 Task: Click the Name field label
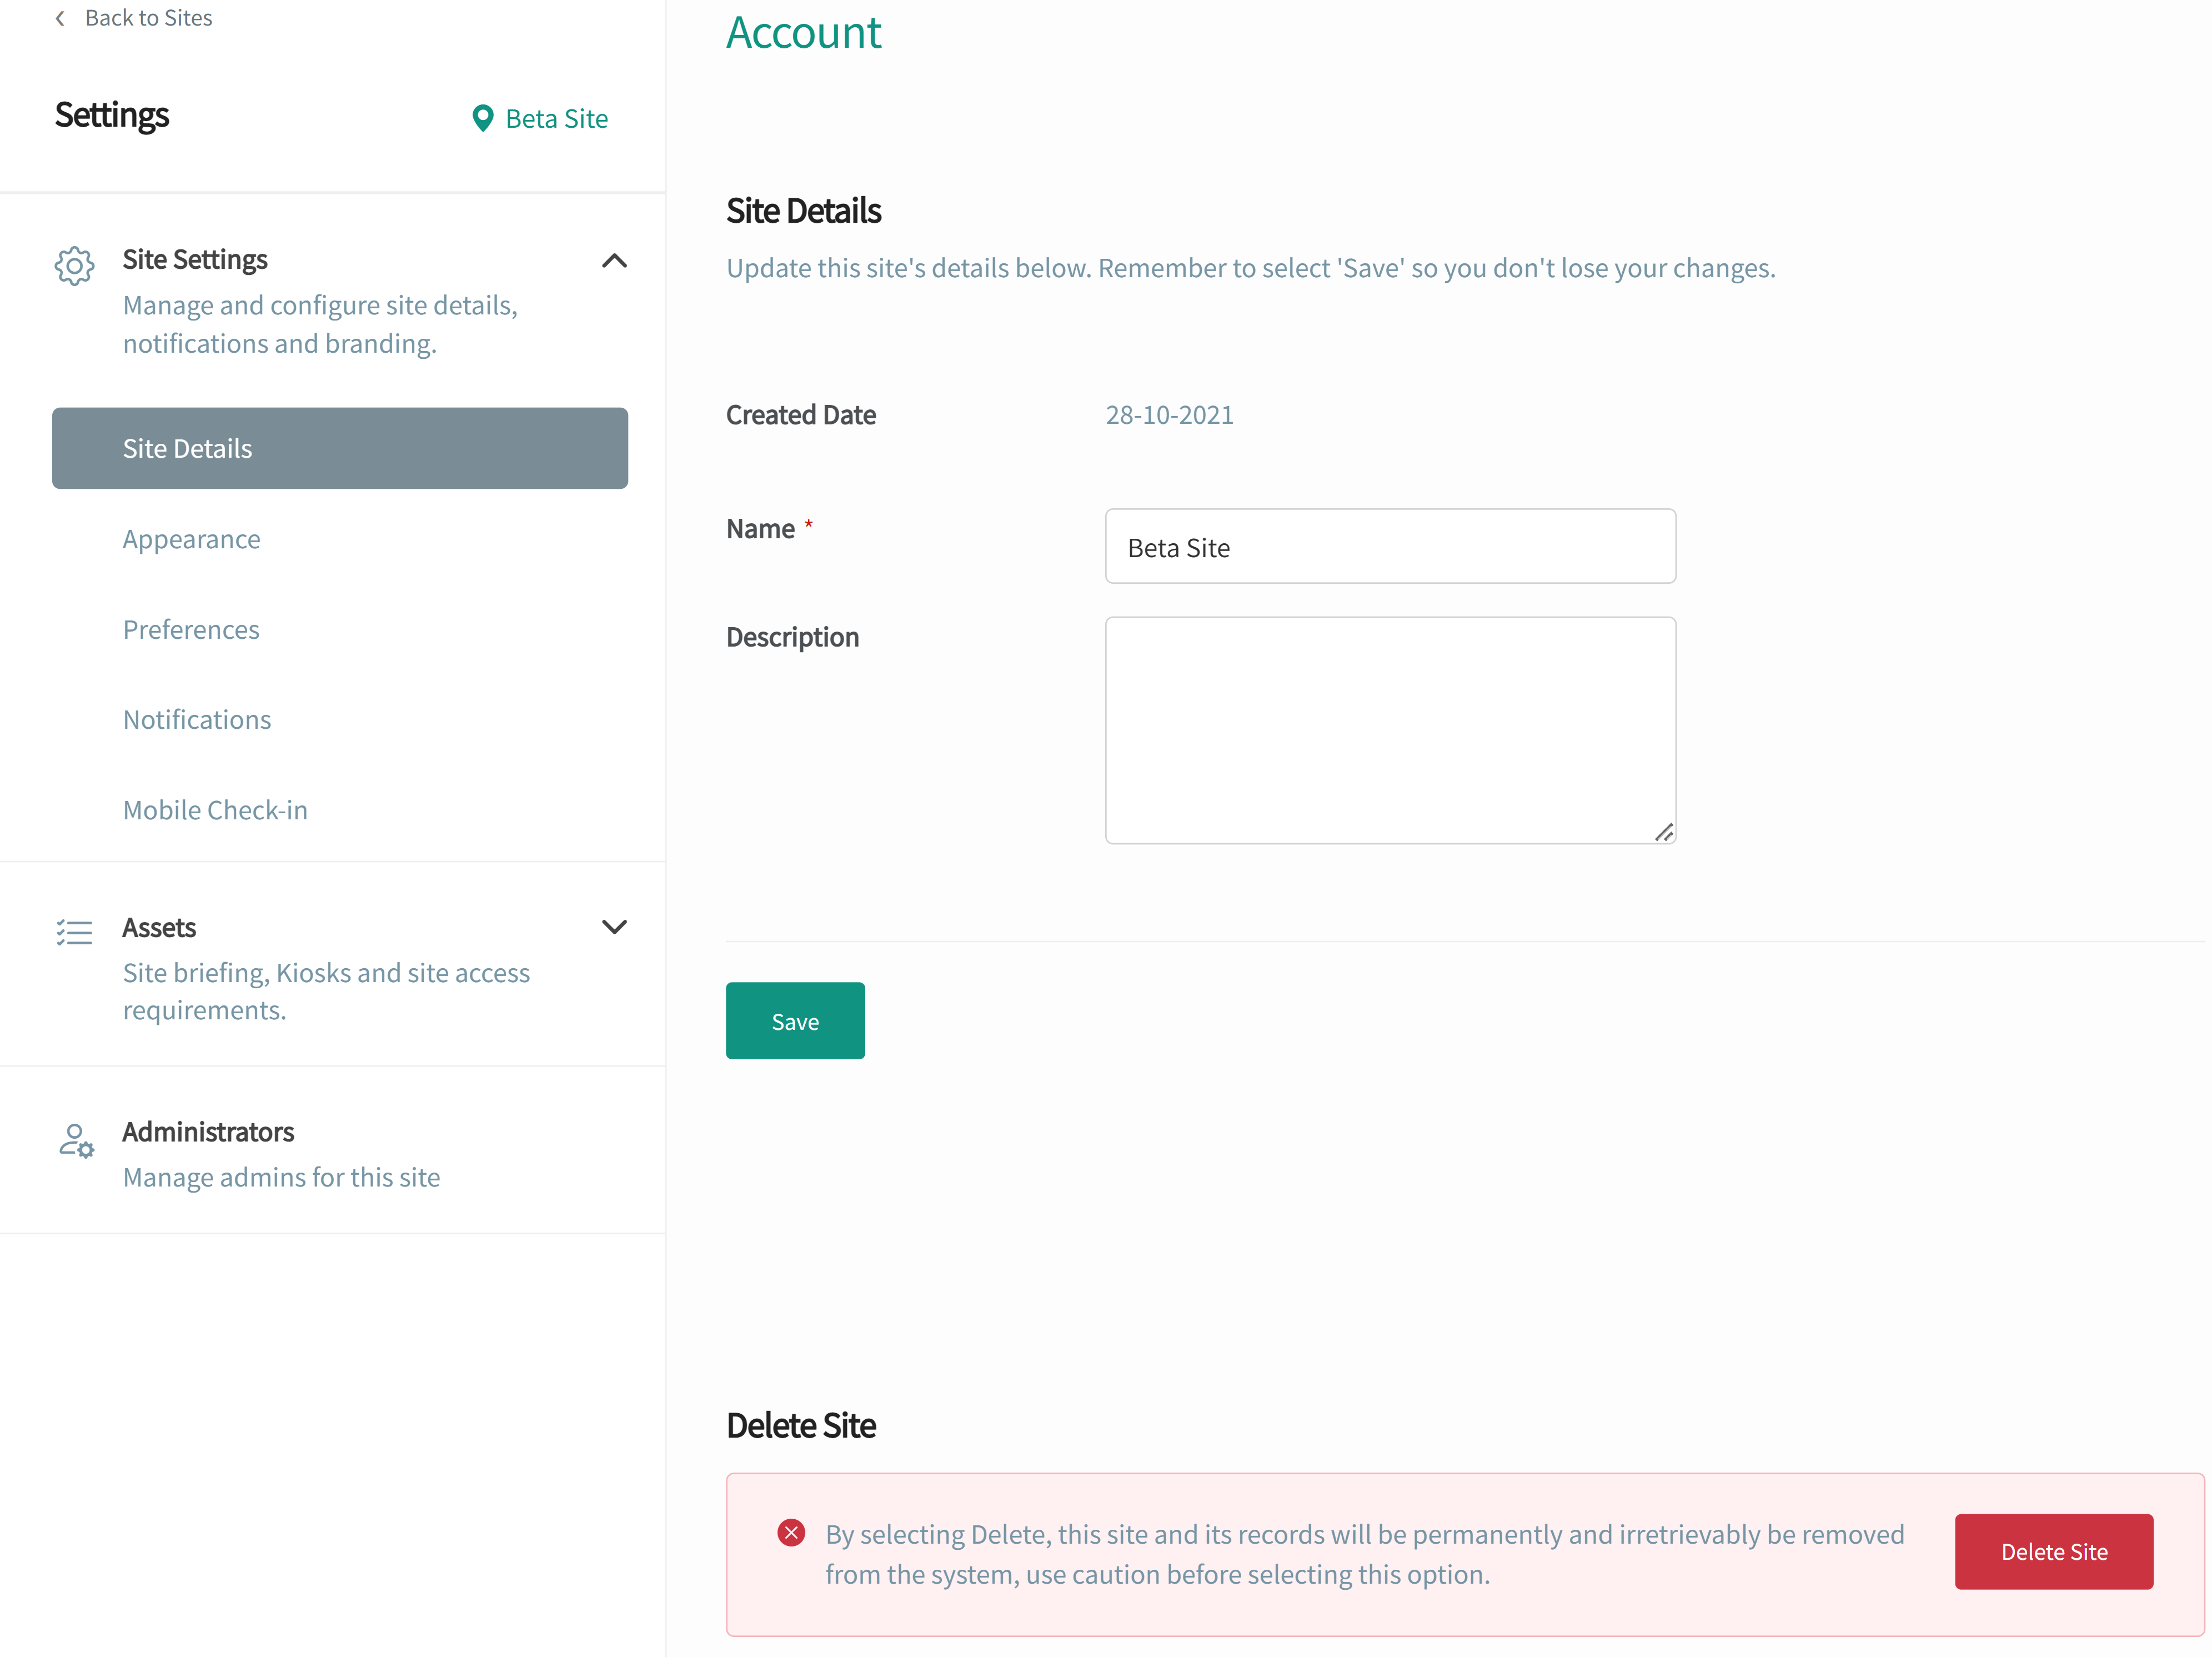[760, 529]
